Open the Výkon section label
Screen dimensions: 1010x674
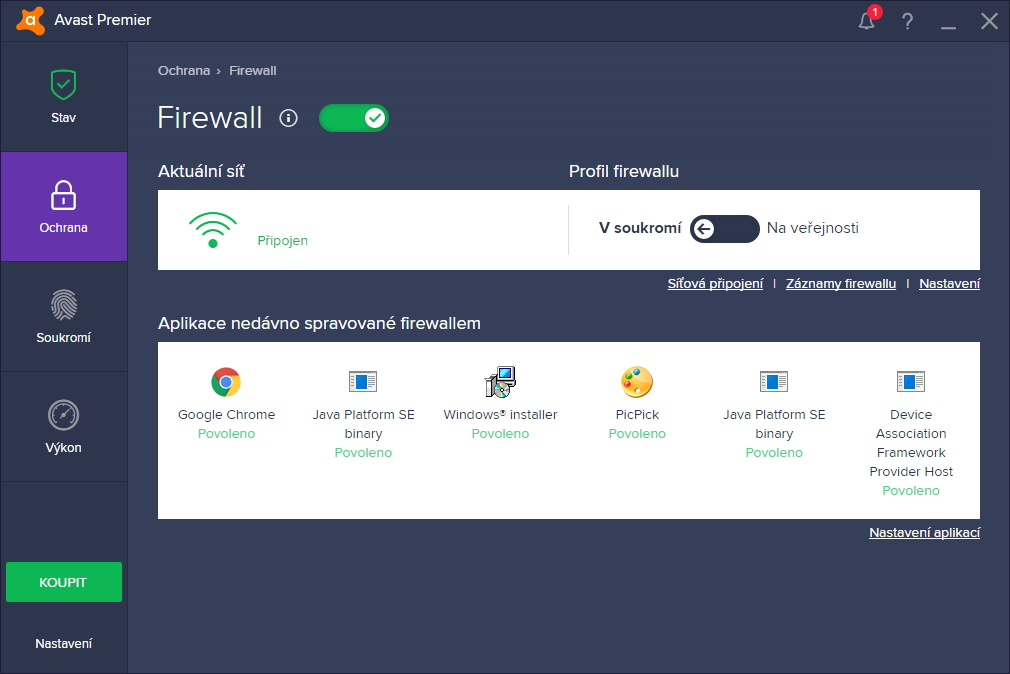[63, 448]
